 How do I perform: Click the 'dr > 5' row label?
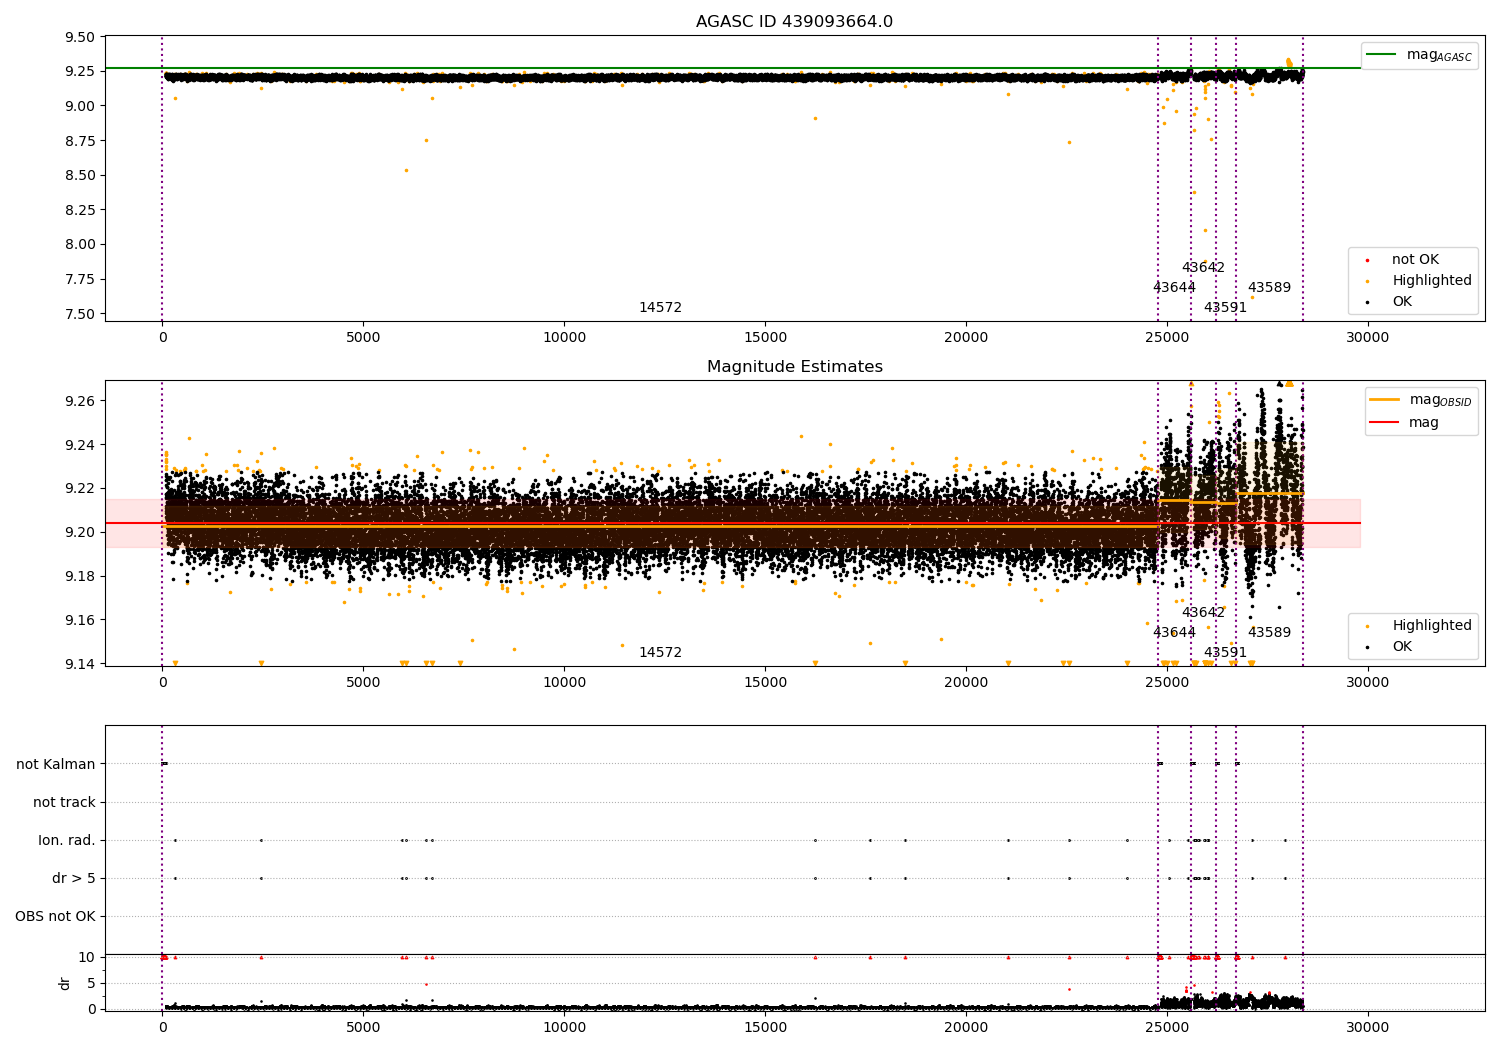(x=74, y=879)
